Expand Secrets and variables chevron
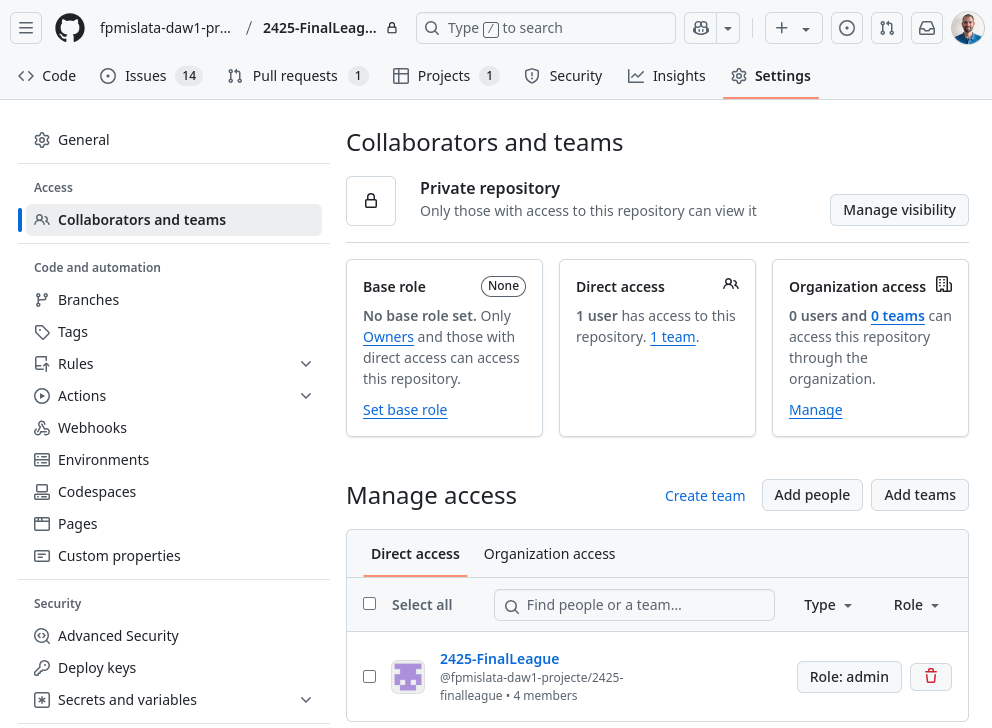992x728 pixels. pyautogui.click(x=306, y=700)
